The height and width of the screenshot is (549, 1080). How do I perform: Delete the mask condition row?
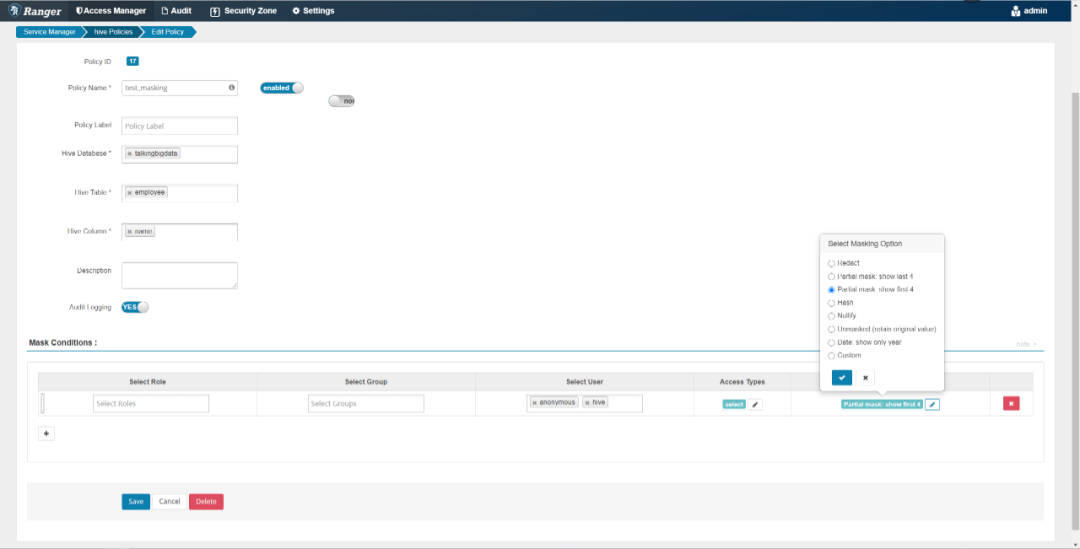(1011, 404)
